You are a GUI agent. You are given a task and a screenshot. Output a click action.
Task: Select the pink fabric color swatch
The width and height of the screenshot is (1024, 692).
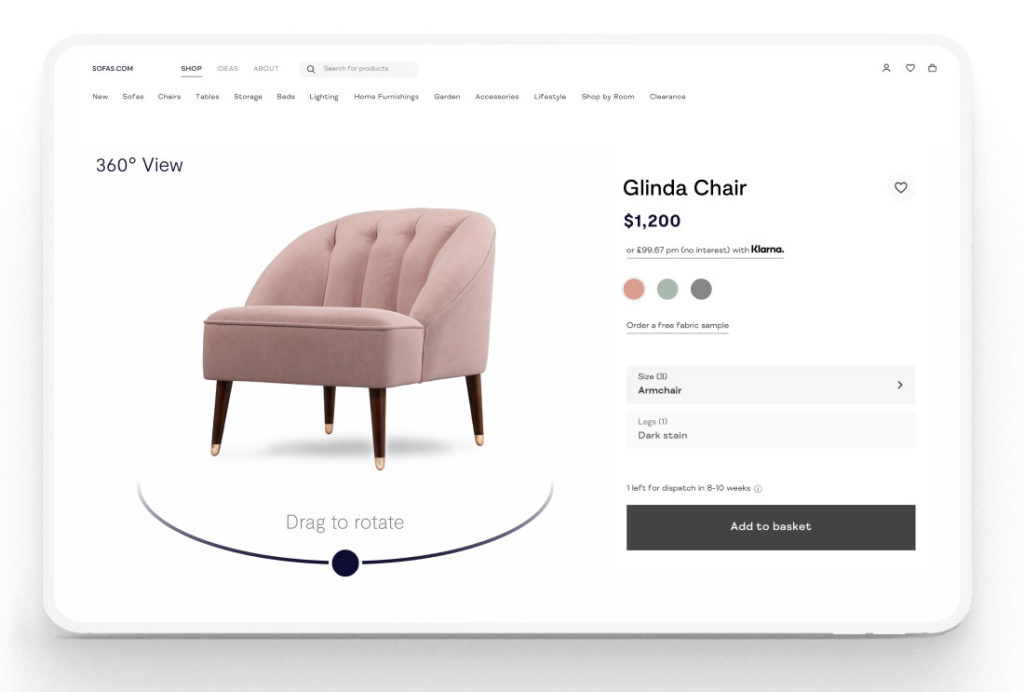click(x=633, y=289)
